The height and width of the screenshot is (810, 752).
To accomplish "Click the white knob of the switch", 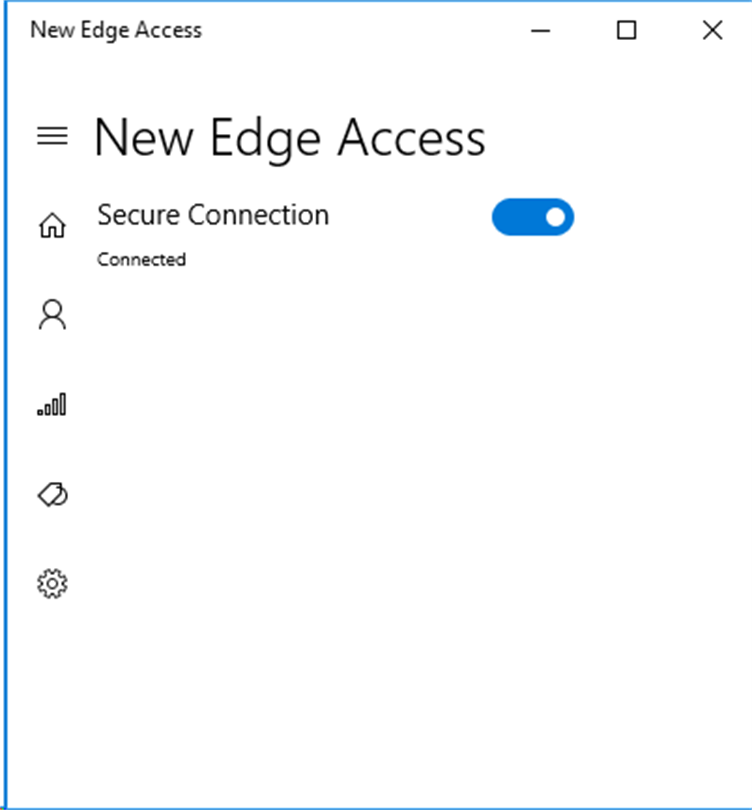I will (x=555, y=217).
